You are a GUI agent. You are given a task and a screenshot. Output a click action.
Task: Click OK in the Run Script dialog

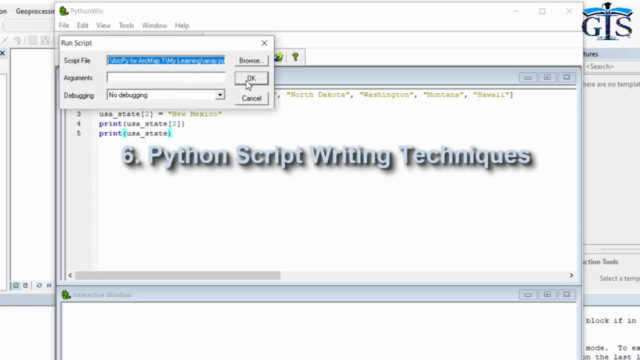coord(251,78)
